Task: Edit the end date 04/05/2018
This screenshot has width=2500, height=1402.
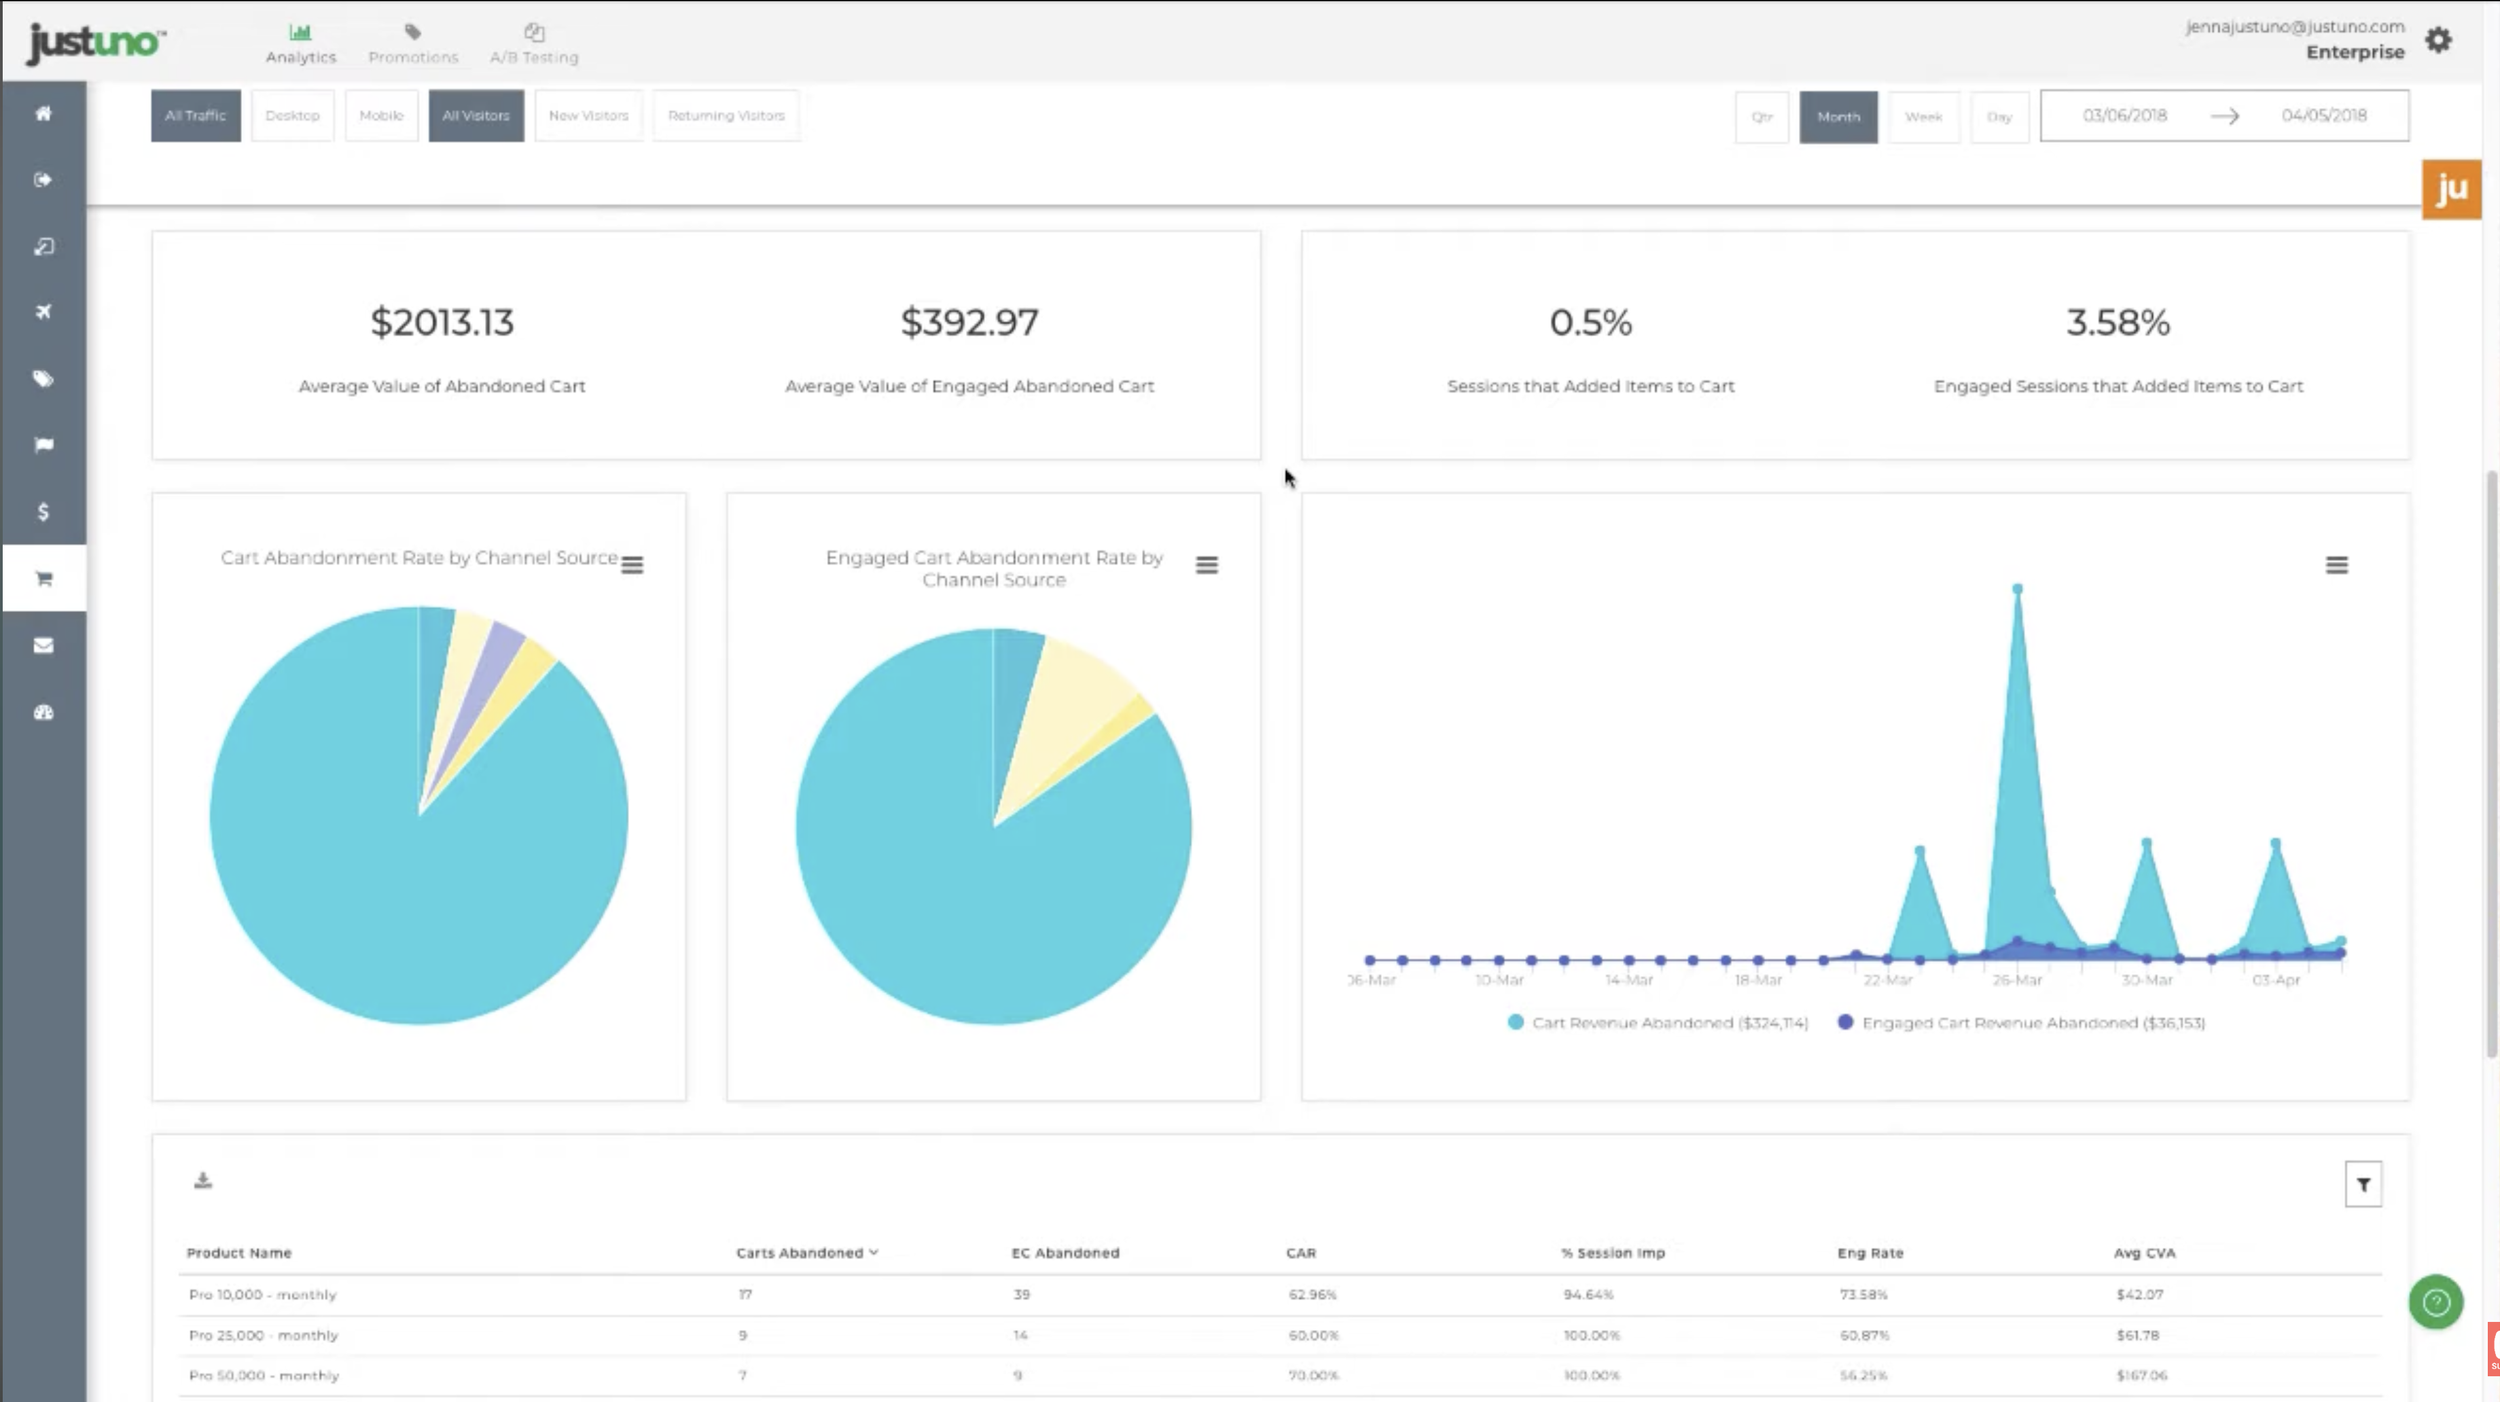Action: coord(2324,116)
